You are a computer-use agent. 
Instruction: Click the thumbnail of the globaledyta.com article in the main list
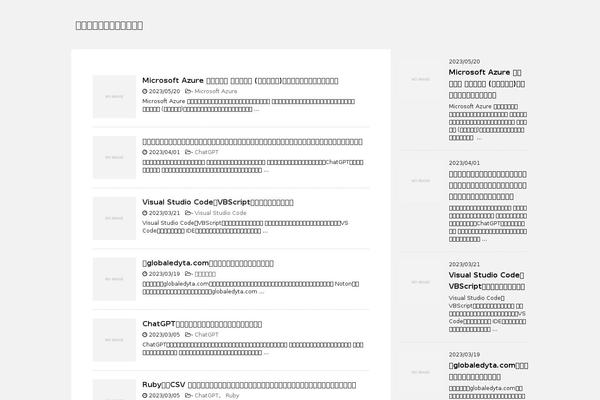click(114, 279)
